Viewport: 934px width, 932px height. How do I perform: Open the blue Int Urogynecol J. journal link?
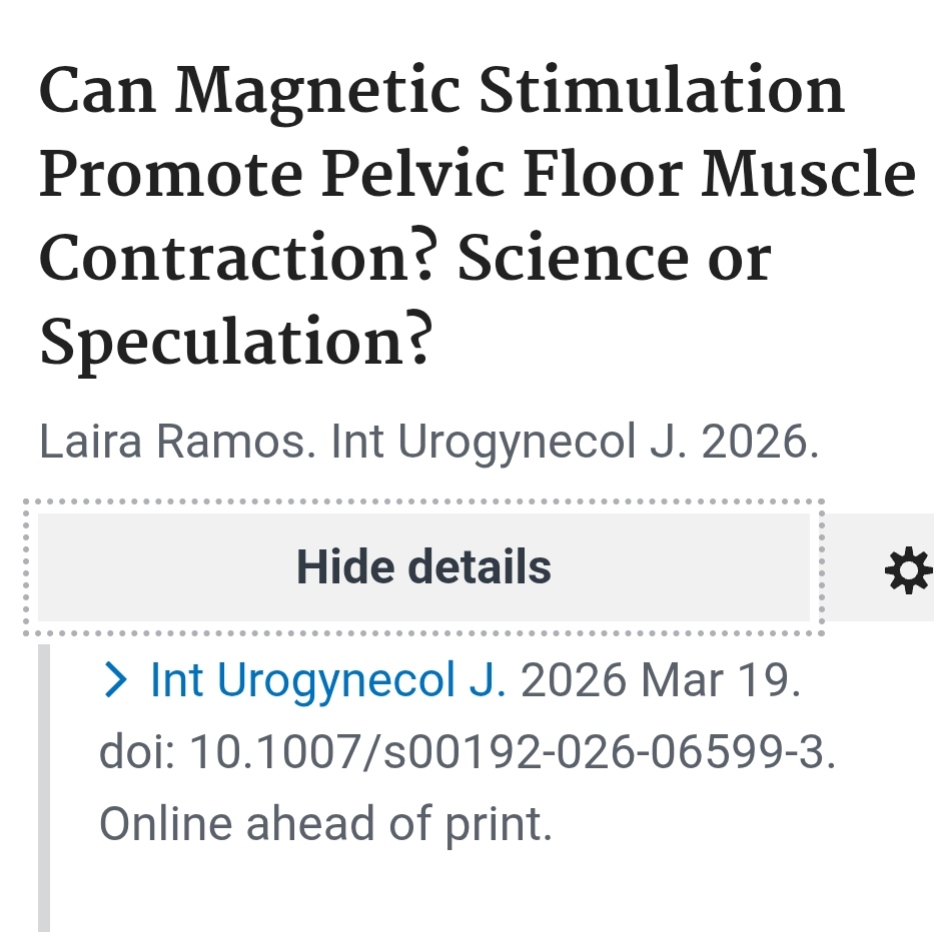pos(329,681)
